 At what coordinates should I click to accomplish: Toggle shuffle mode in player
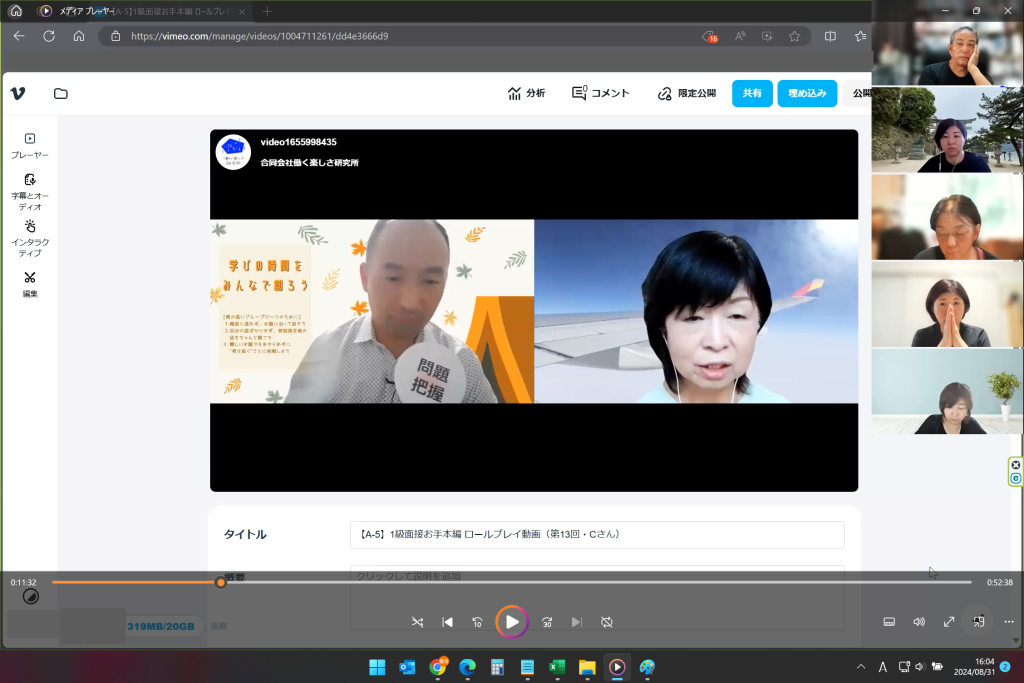pos(417,622)
